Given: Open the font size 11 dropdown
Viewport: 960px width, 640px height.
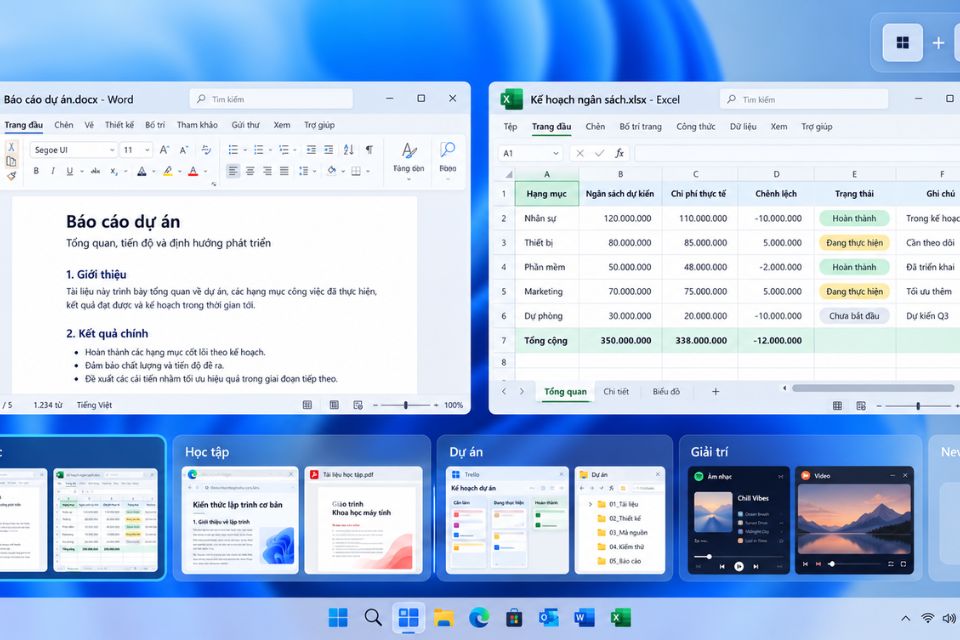Looking at the screenshot, I should click(147, 150).
